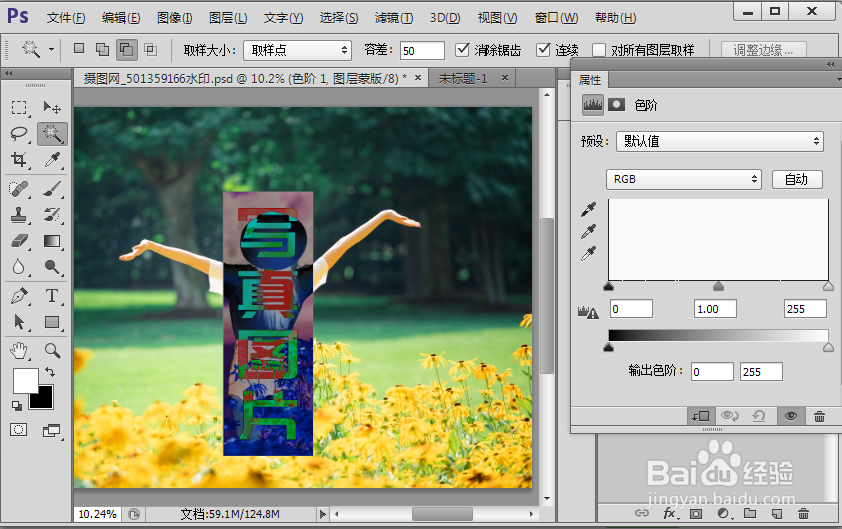Image resolution: width=842 pixels, height=529 pixels.
Task: Select the Pen tool
Action: point(19,296)
